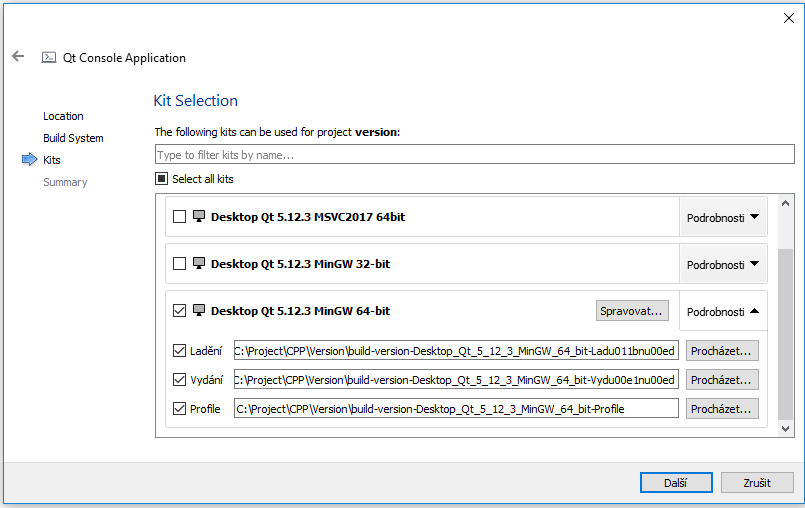Click the Spravovat... button
Screen dimensions: 805x508
click(632, 311)
